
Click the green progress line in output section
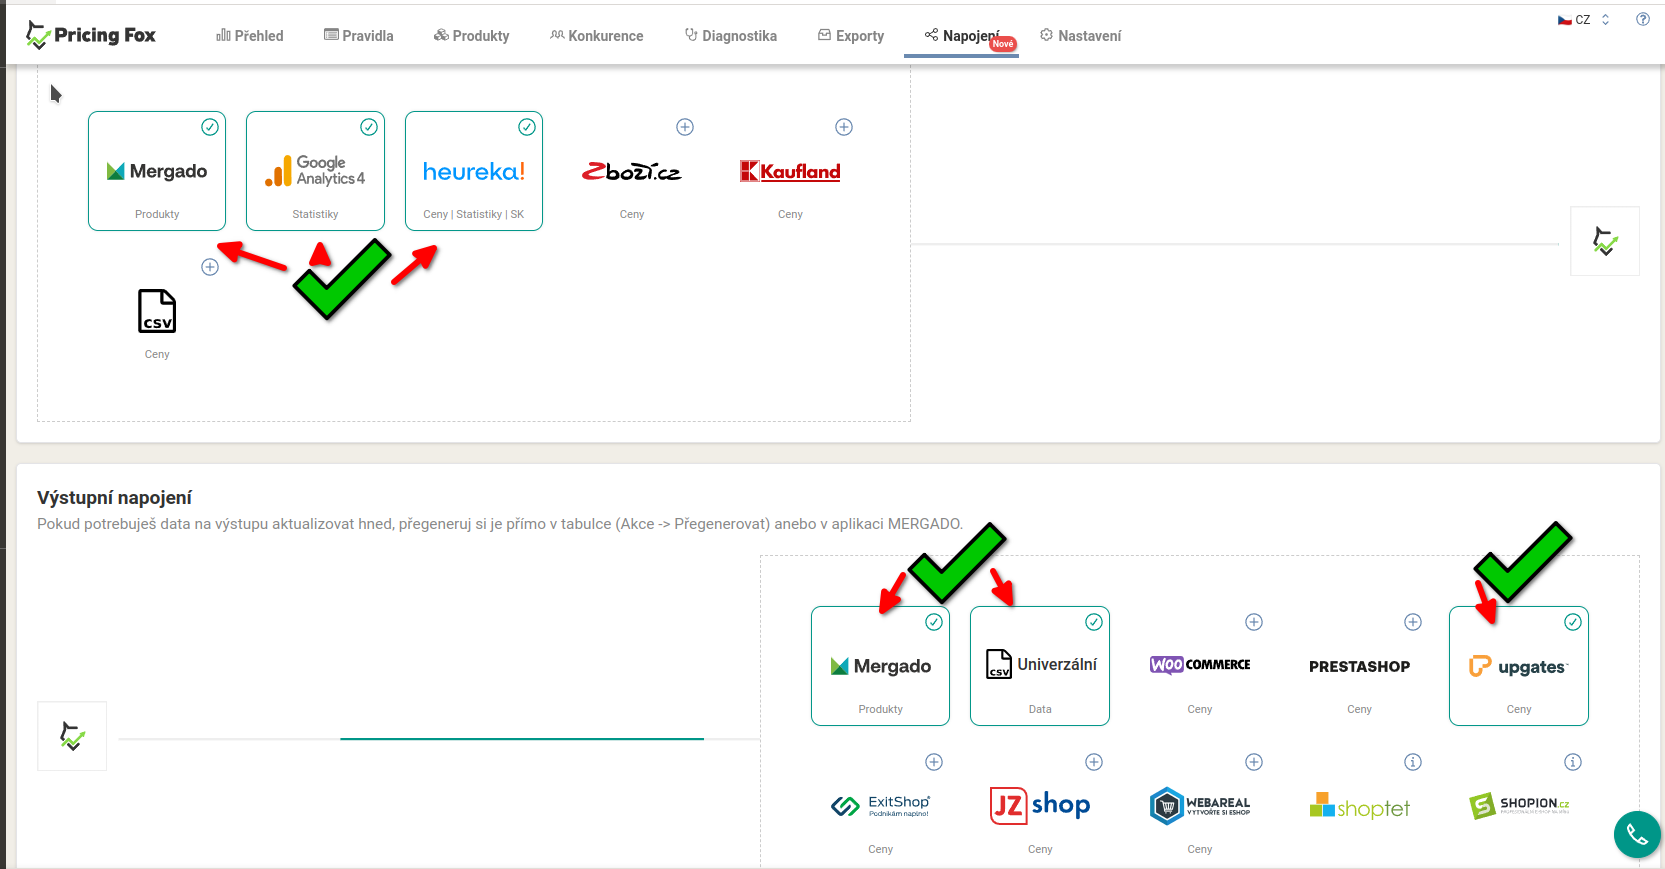521,739
